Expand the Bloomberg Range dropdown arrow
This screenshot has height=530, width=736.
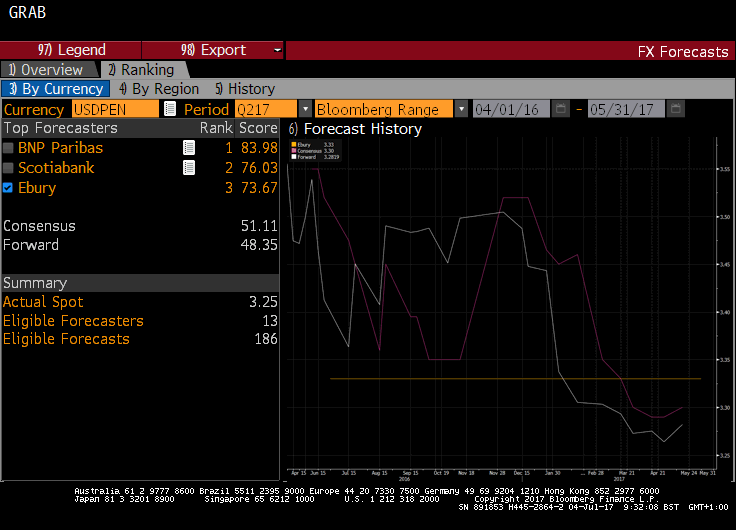click(x=461, y=109)
